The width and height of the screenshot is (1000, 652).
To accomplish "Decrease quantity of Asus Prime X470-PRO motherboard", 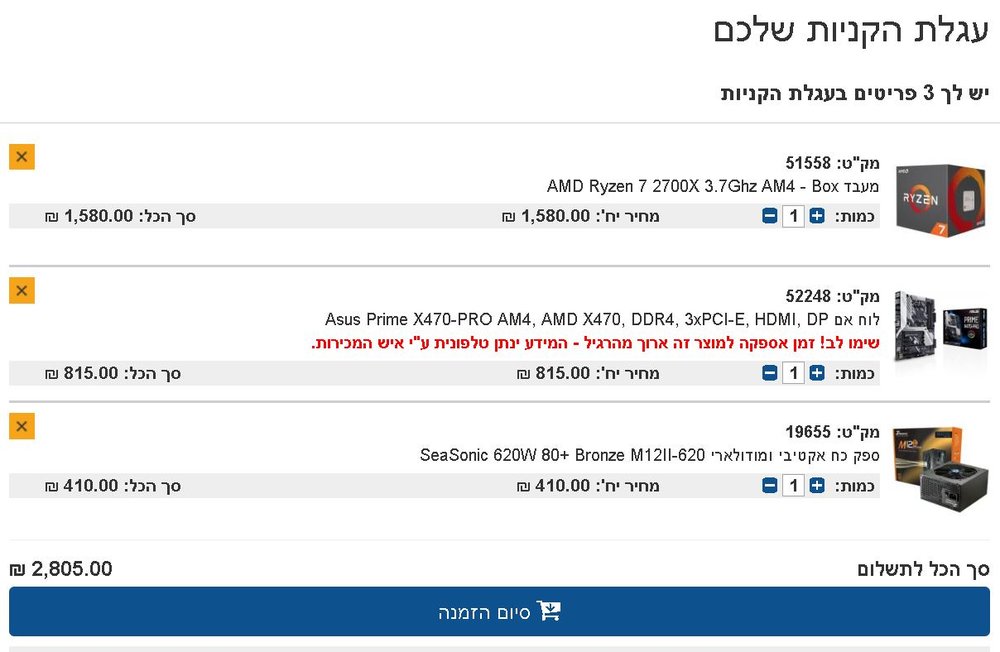I will pos(770,373).
